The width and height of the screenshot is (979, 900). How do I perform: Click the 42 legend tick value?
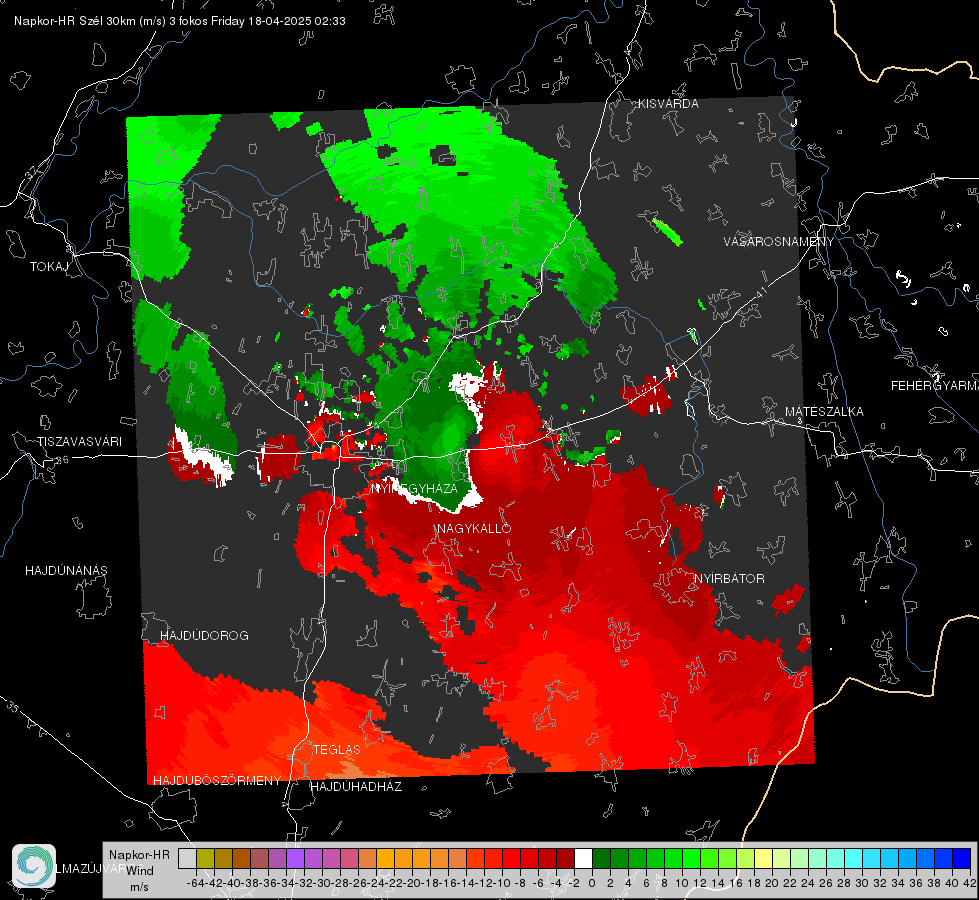969,883
